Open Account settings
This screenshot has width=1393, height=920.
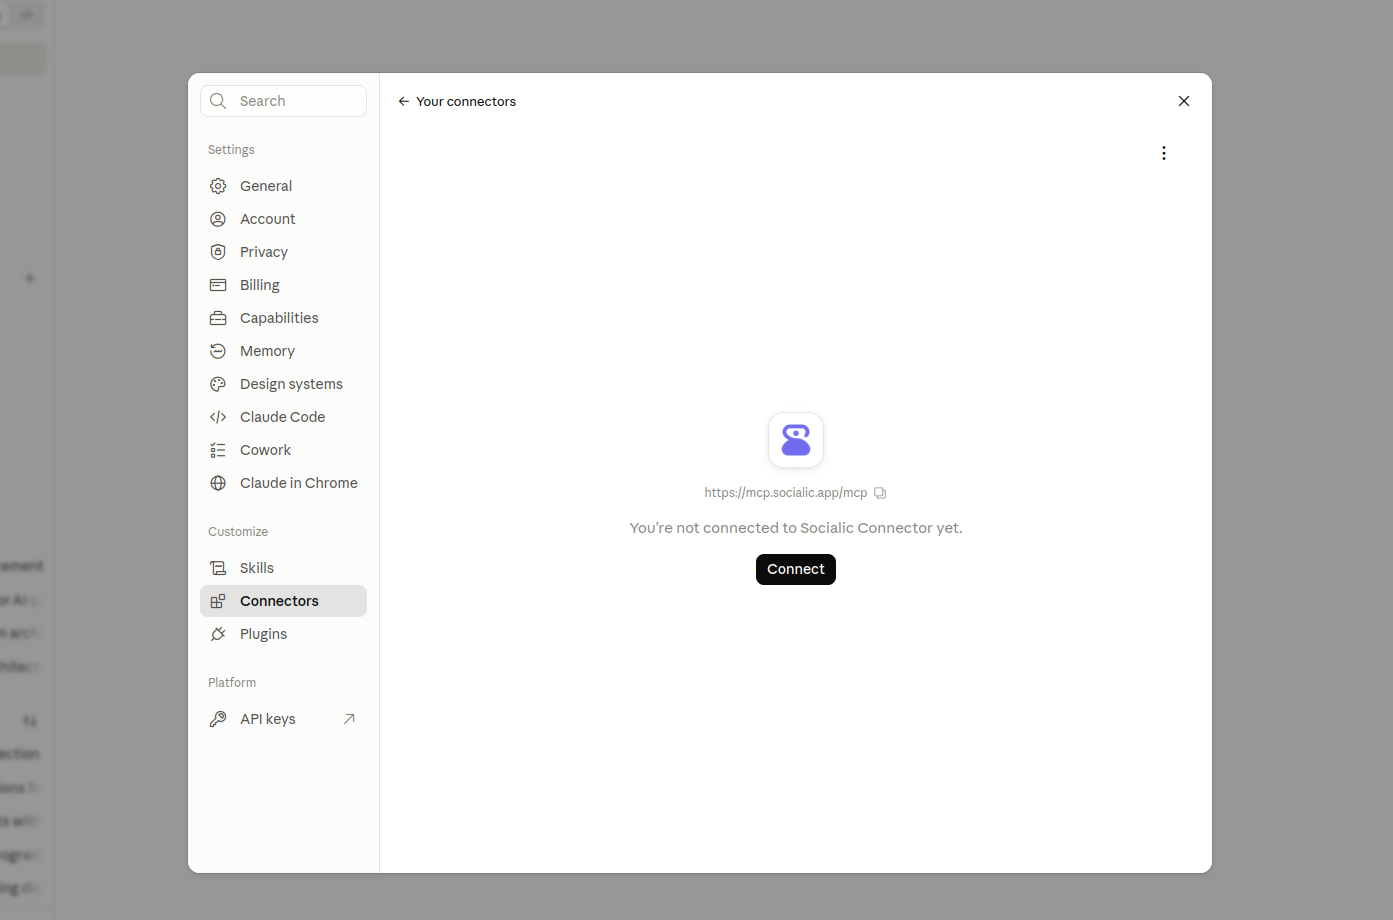coord(283,219)
